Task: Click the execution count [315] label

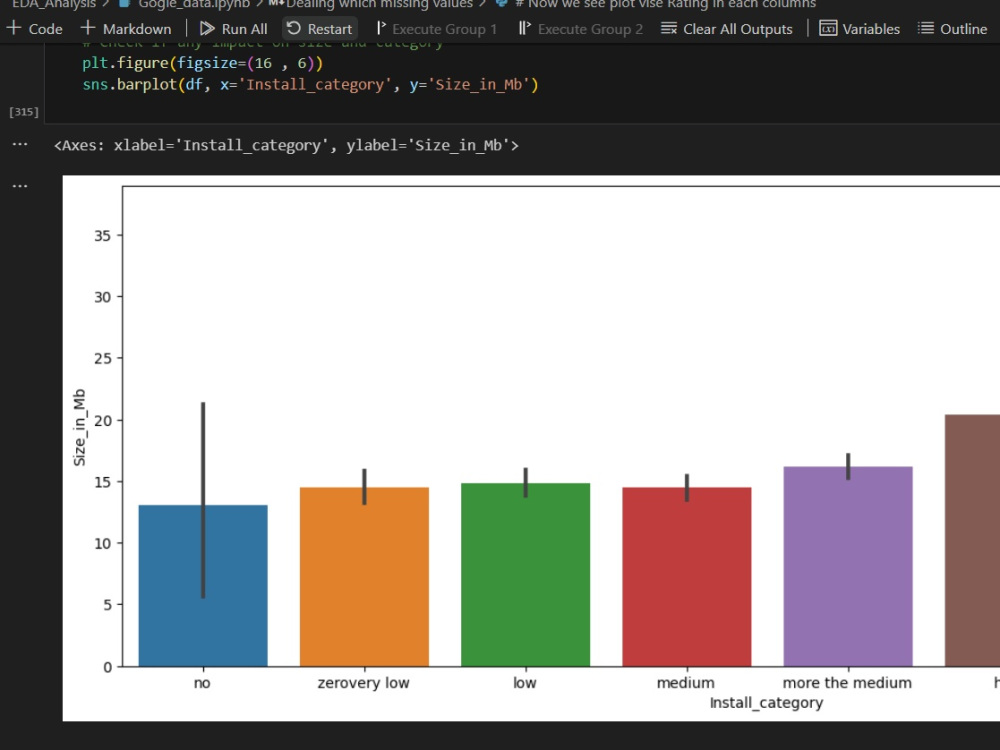Action: click(23, 111)
